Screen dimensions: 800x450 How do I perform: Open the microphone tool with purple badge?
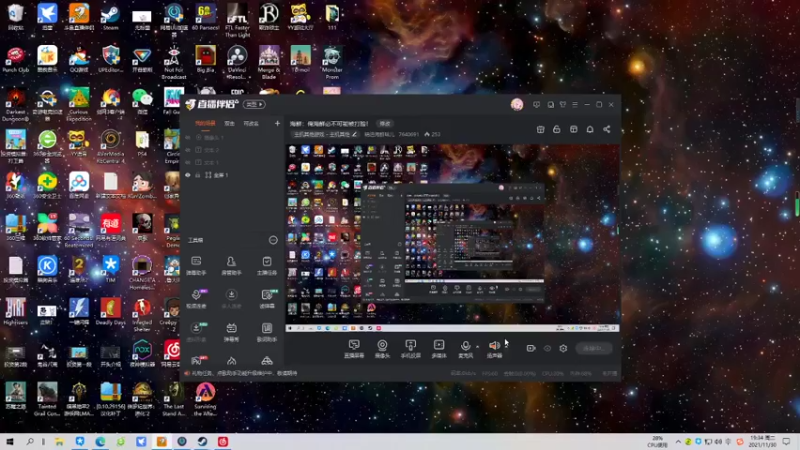196,299
